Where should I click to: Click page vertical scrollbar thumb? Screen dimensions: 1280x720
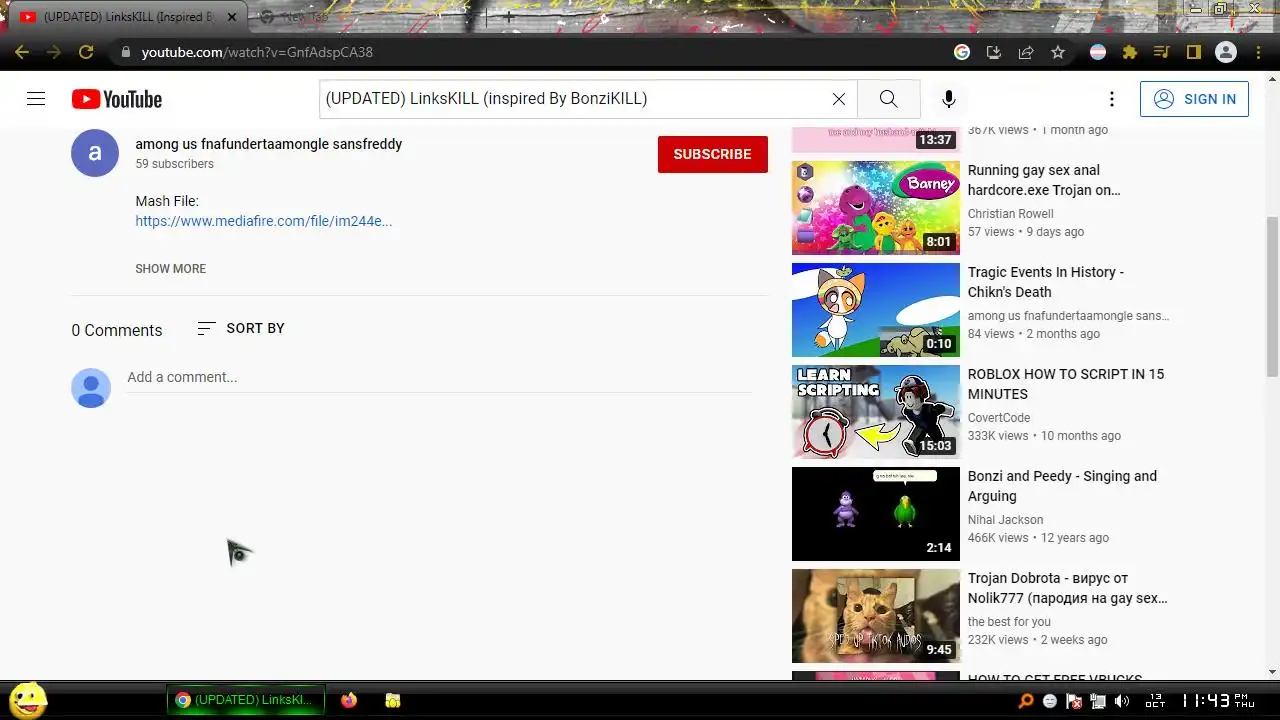1272,295
